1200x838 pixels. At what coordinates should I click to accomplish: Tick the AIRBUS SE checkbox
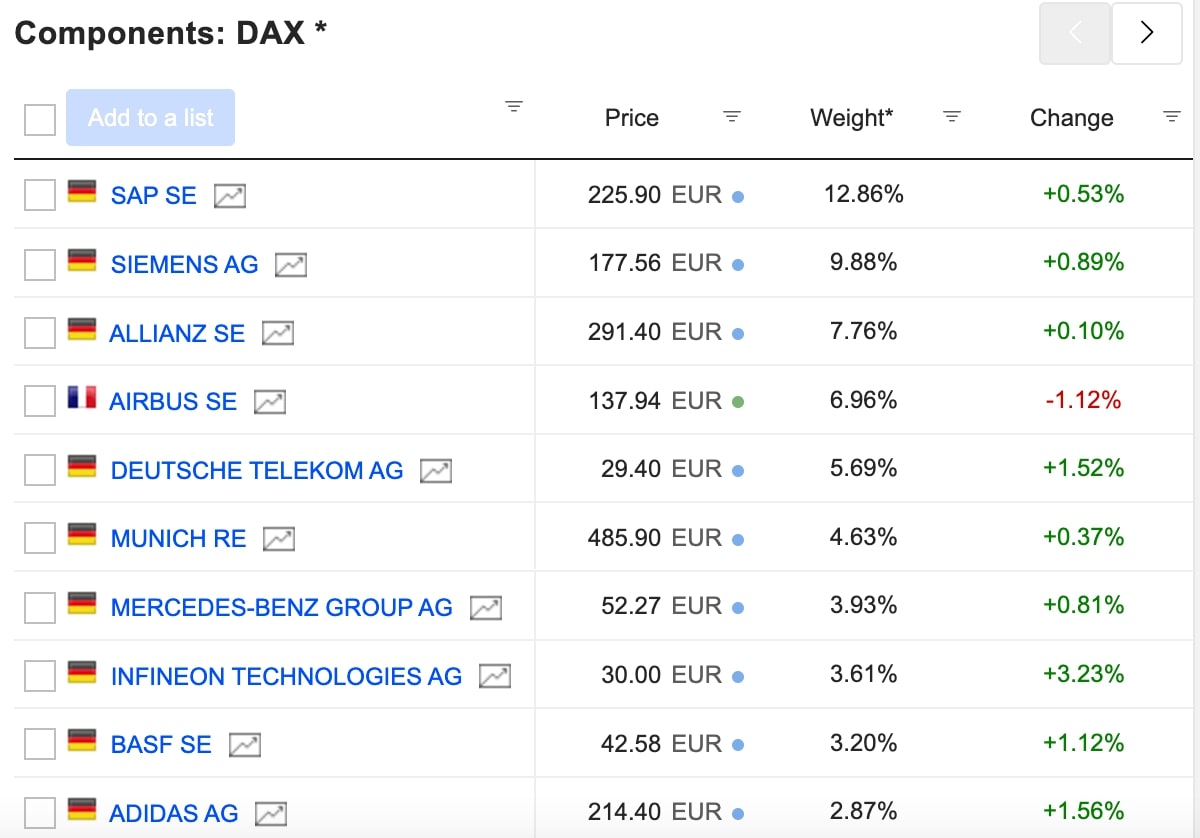[40, 401]
